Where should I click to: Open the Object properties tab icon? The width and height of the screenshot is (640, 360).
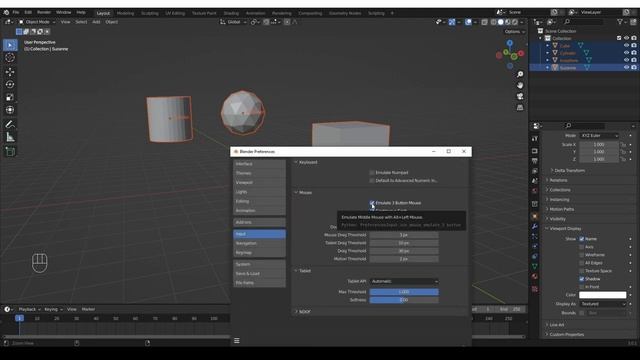pos(535,216)
